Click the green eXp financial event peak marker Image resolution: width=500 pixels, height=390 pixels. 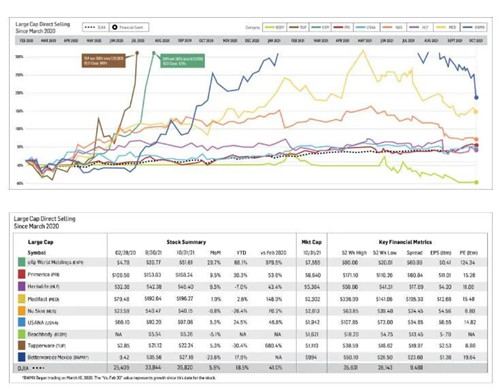154,53
